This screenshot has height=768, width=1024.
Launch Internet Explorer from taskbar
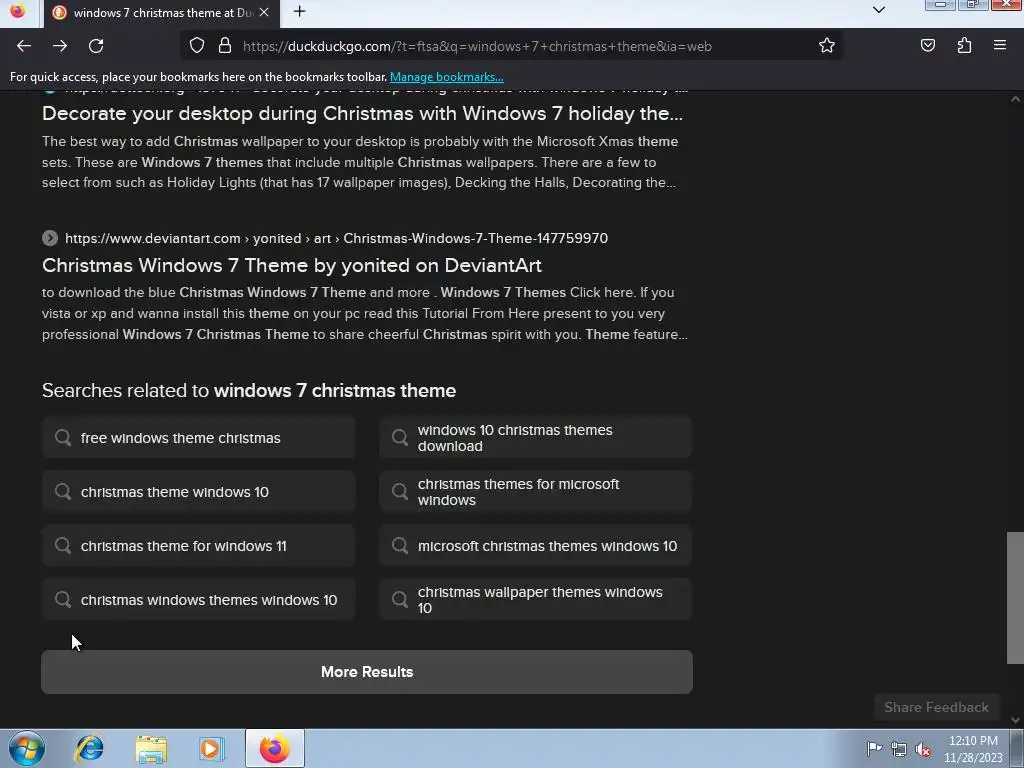tap(89, 748)
